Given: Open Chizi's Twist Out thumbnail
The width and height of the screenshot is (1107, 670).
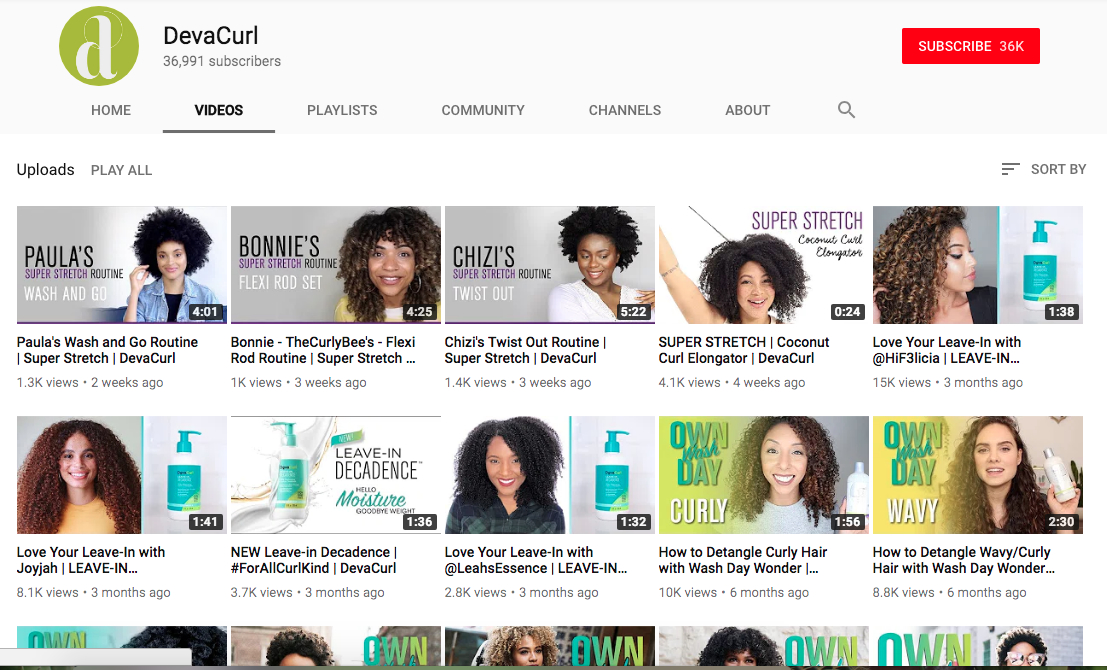Looking at the screenshot, I should (x=550, y=265).
